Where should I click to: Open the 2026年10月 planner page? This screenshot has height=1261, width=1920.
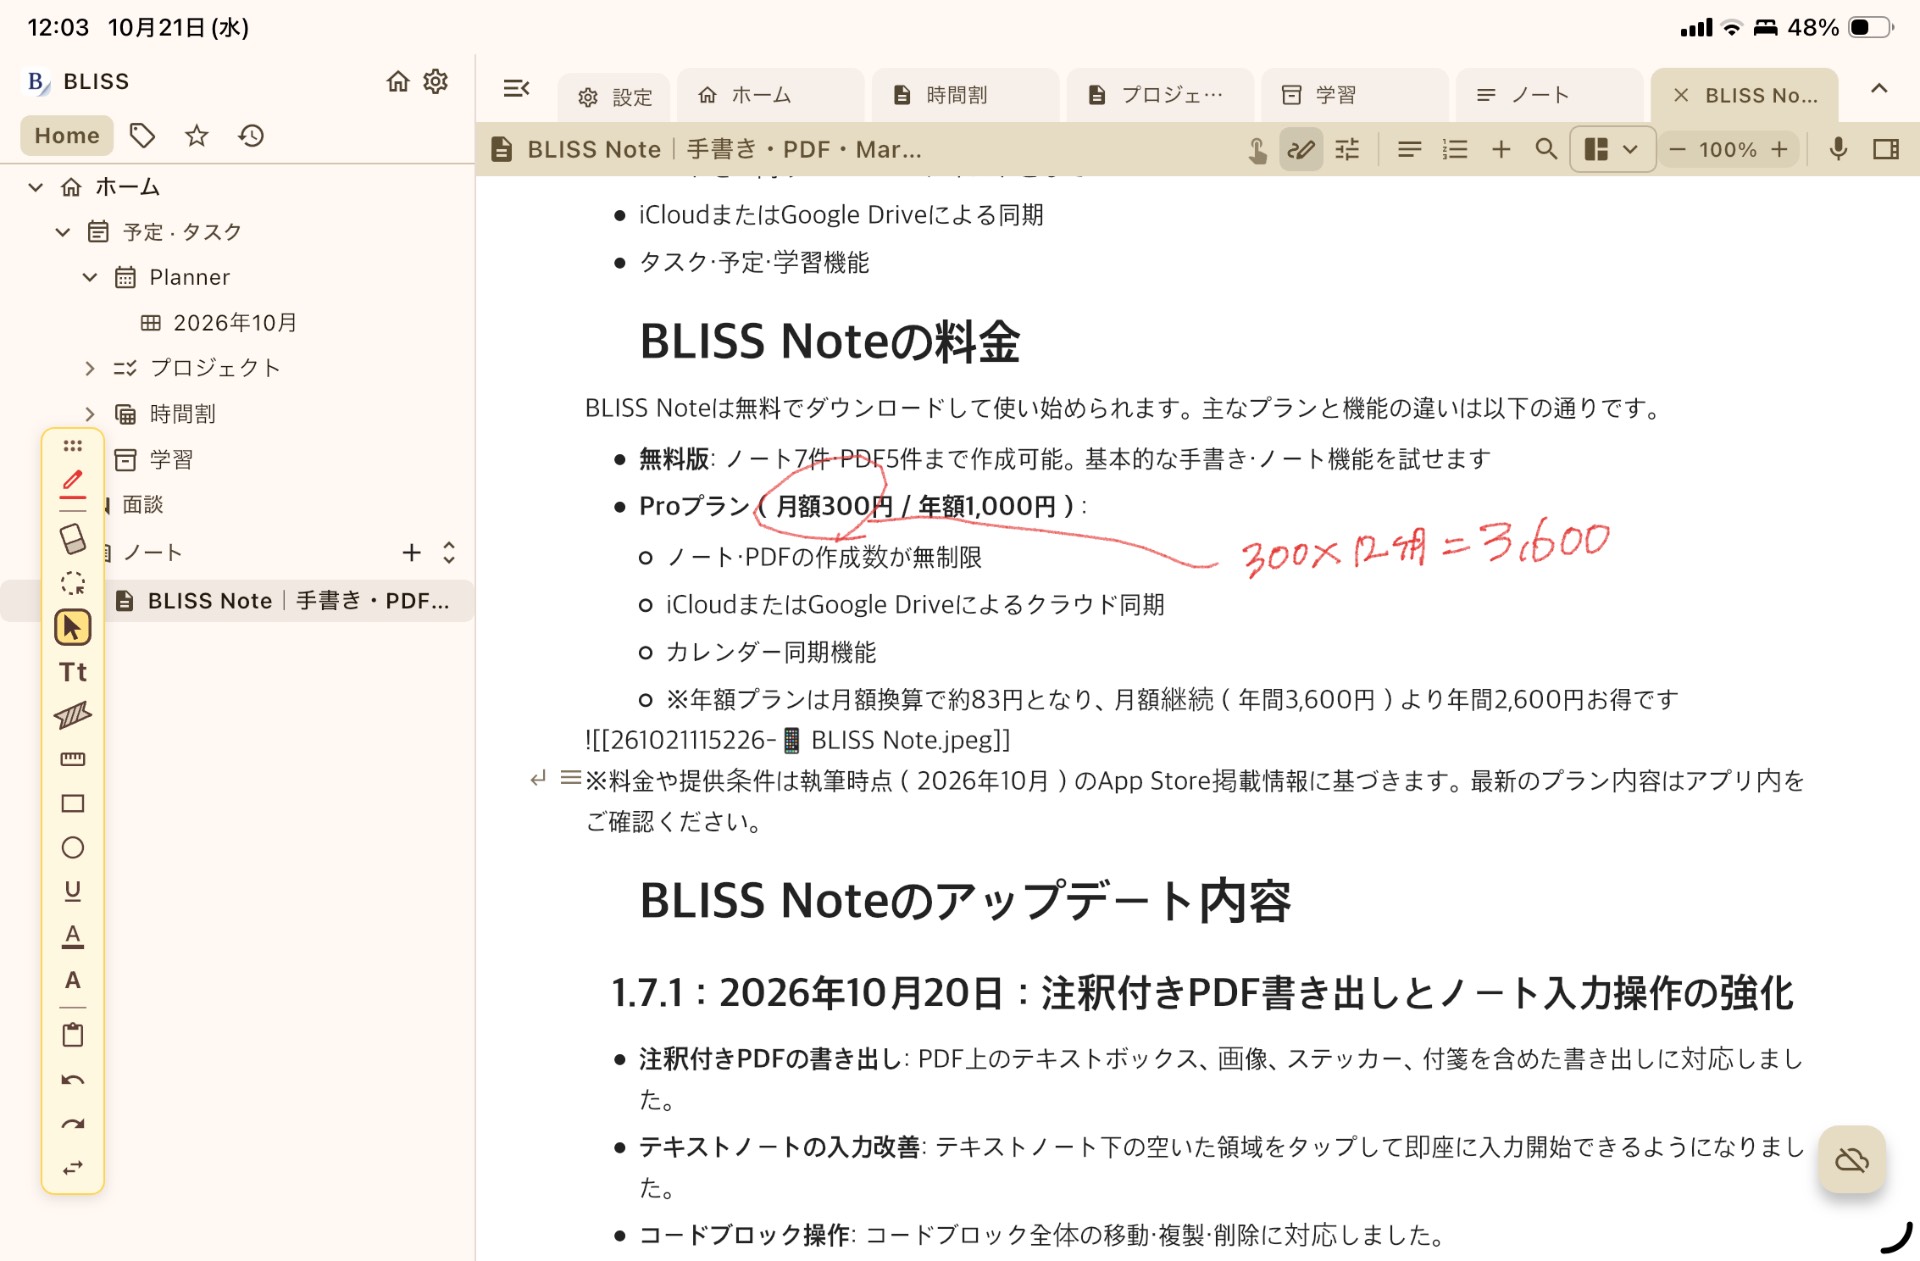coord(220,322)
